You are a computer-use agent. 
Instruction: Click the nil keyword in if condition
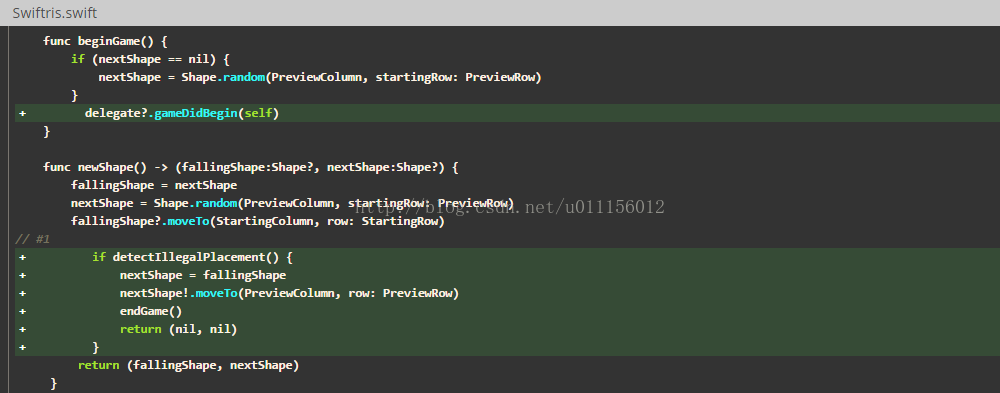point(198,59)
